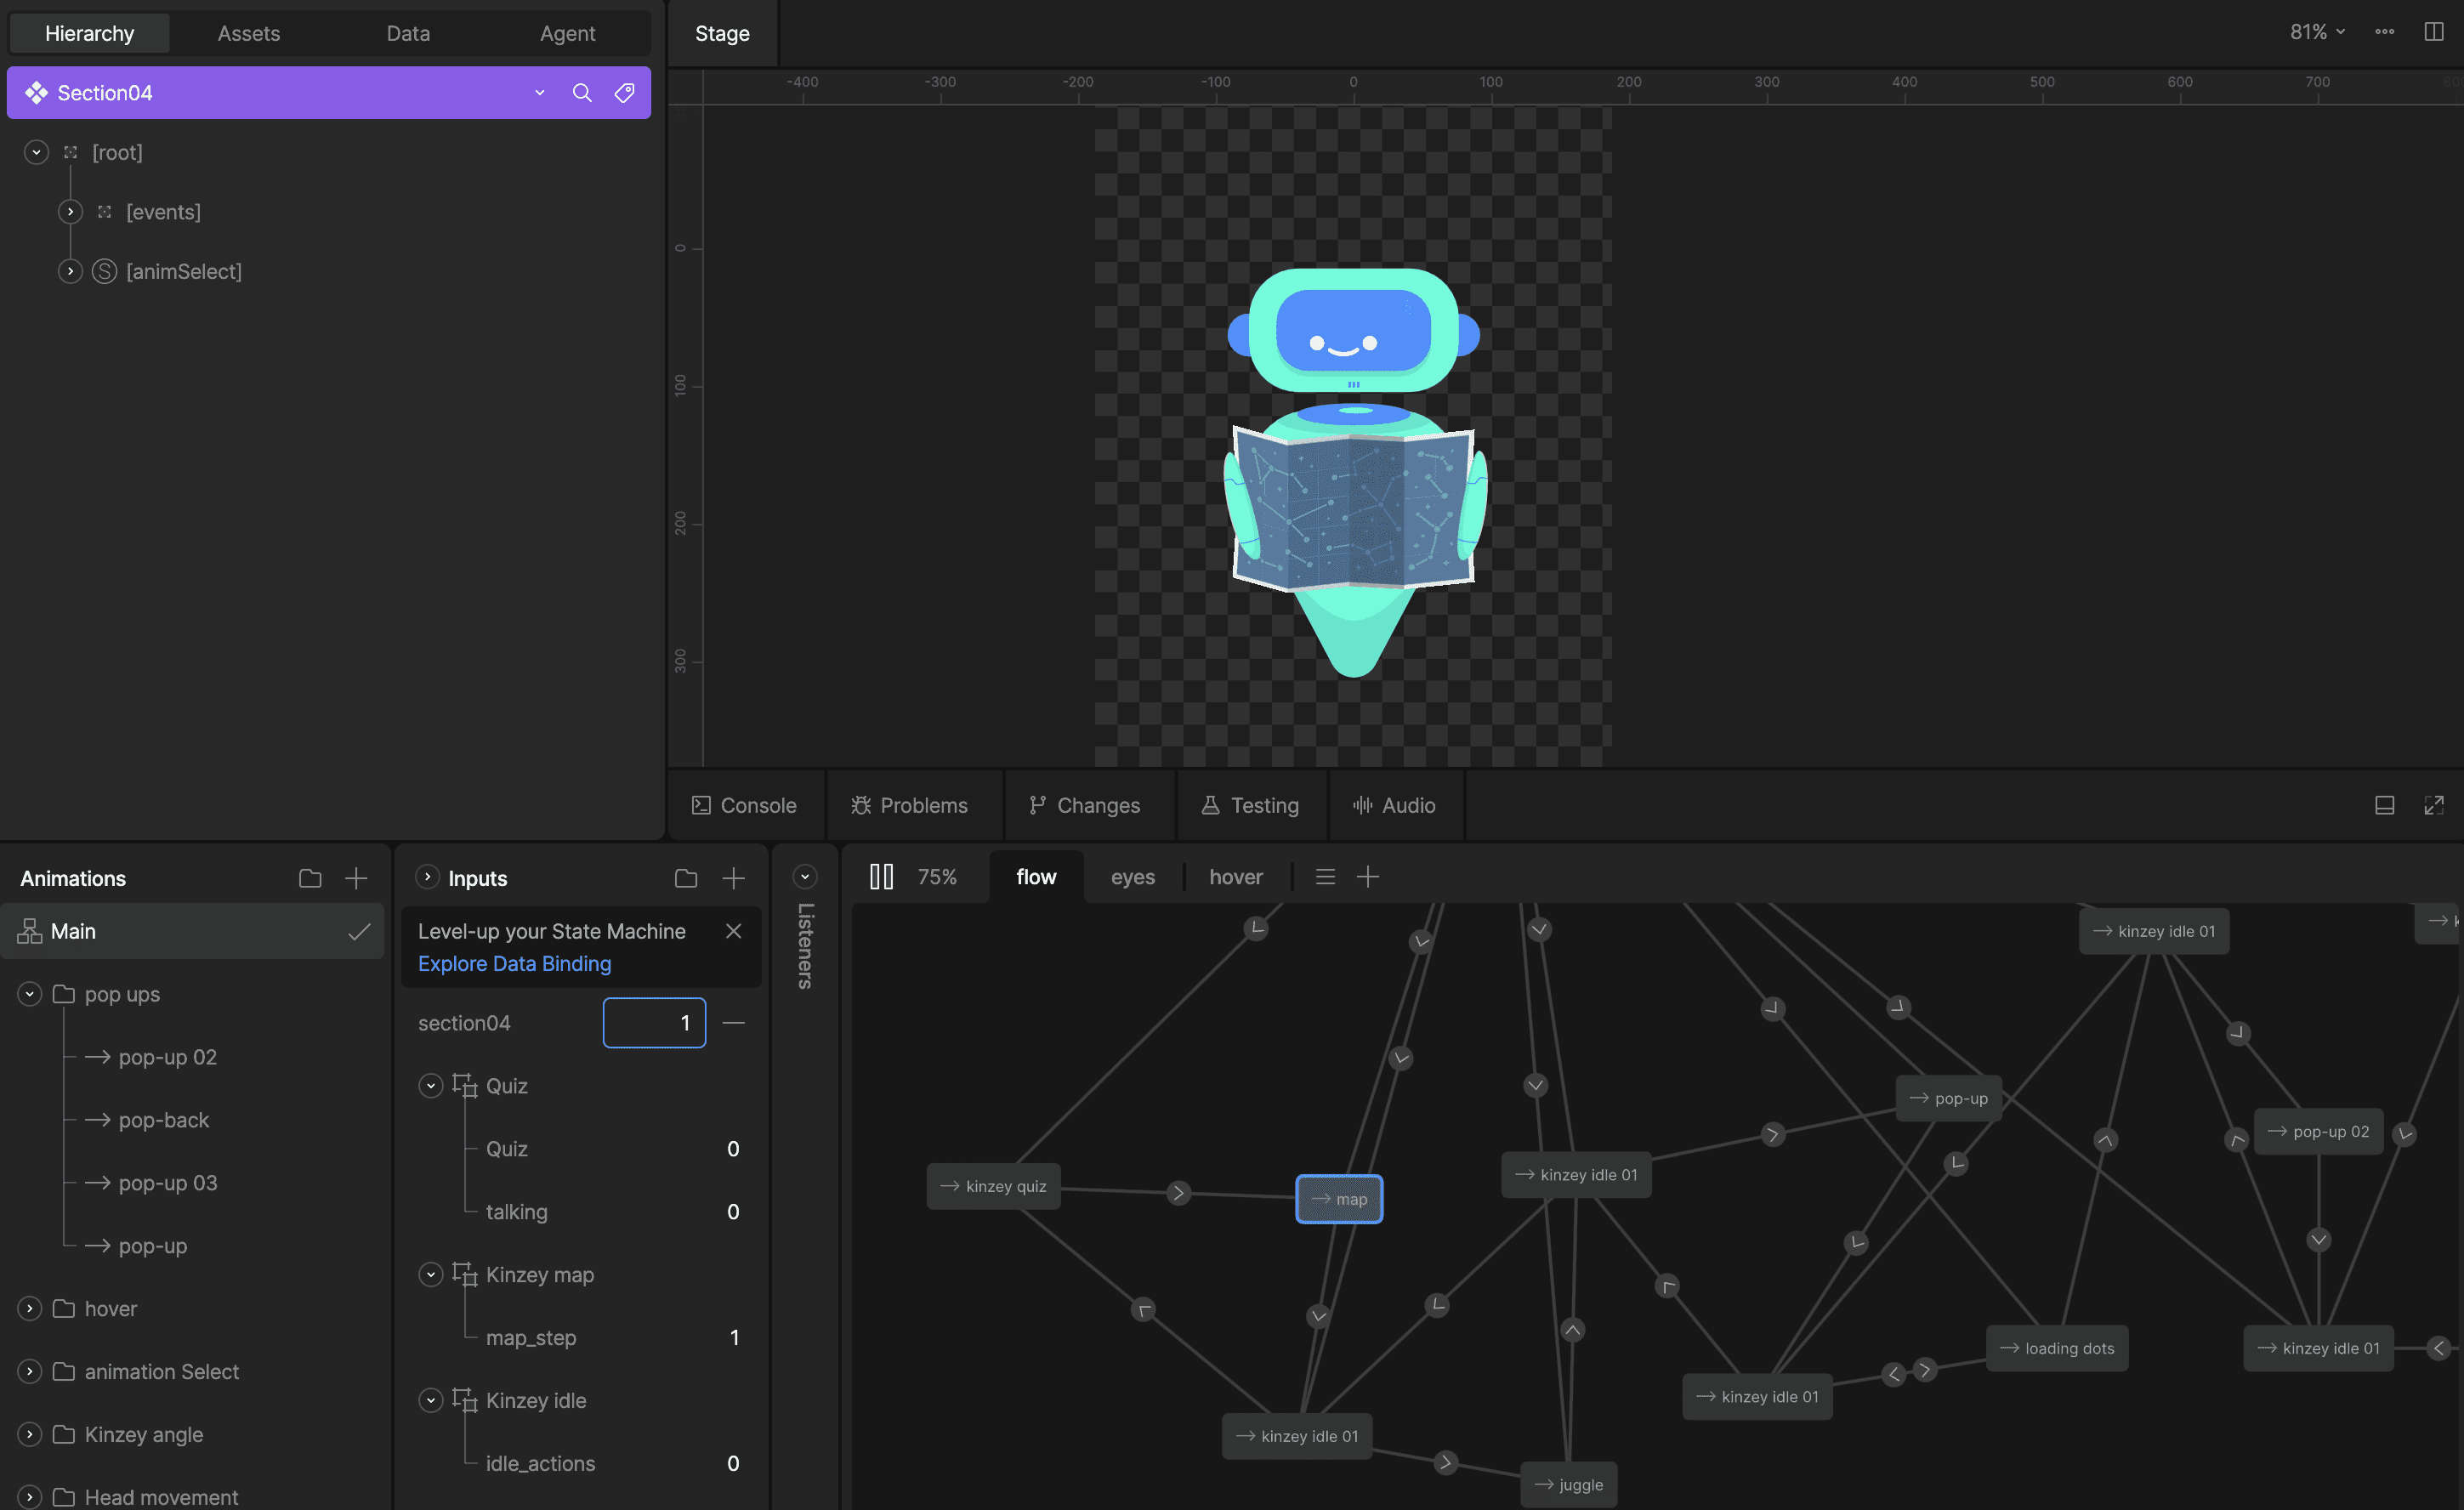Create new folder in Animations panel
This screenshot has width=2464, height=1510.
[310, 878]
